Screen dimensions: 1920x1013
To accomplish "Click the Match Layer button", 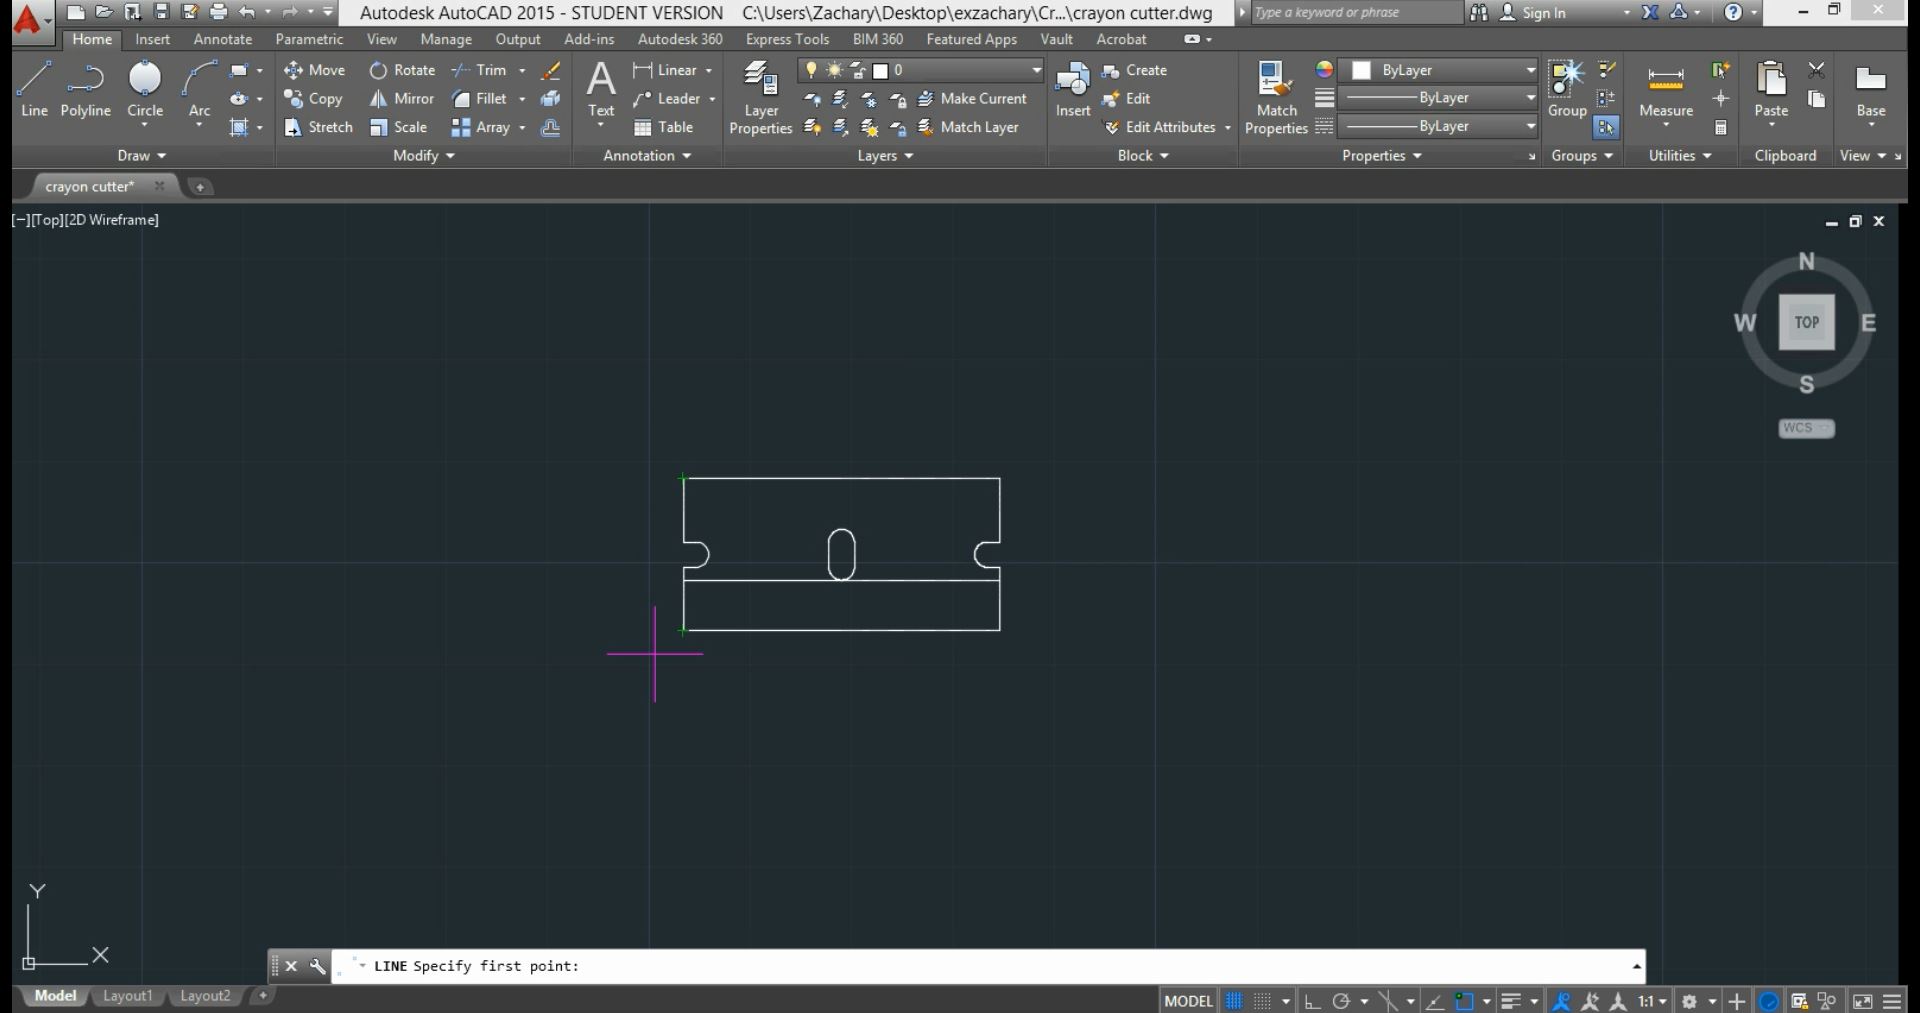I will pos(968,127).
